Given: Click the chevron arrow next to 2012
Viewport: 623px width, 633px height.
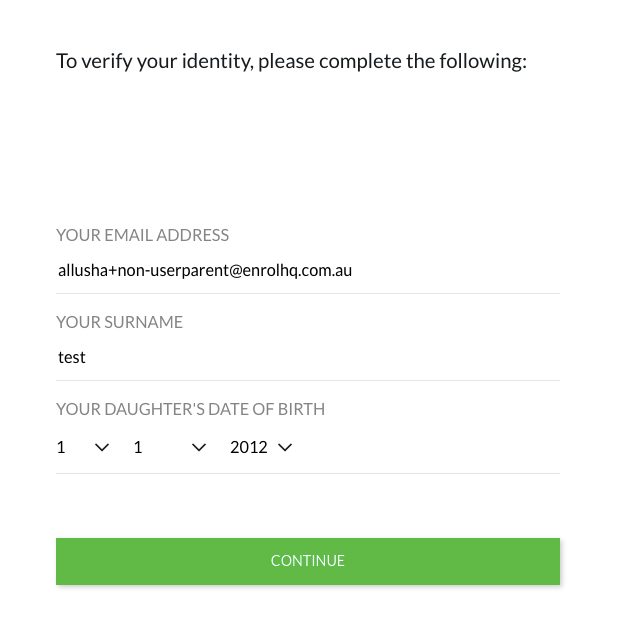Looking at the screenshot, I should (285, 447).
